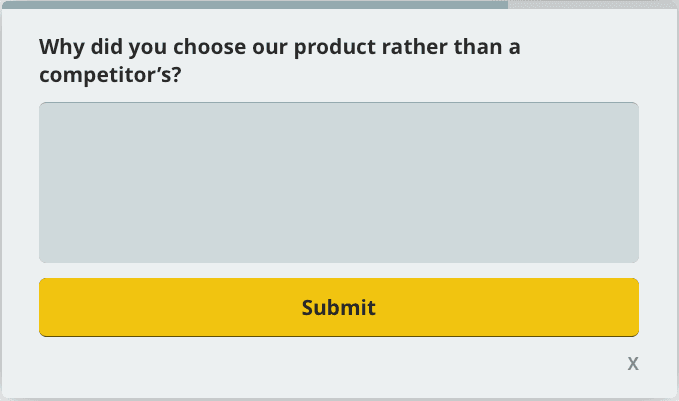
Task: Submit the competitor question response
Action: (x=338, y=307)
